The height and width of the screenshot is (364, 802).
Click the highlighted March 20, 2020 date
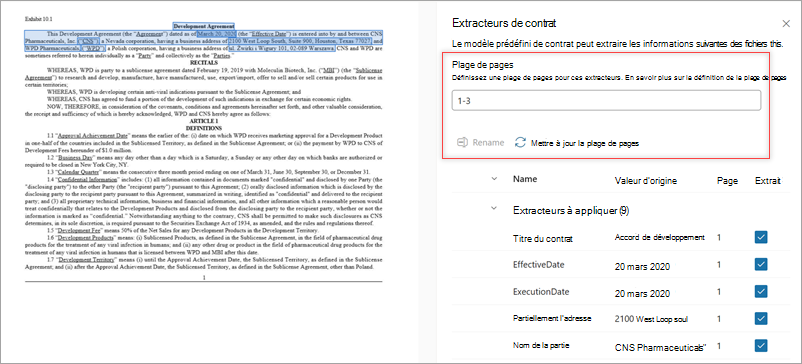click(x=217, y=33)
